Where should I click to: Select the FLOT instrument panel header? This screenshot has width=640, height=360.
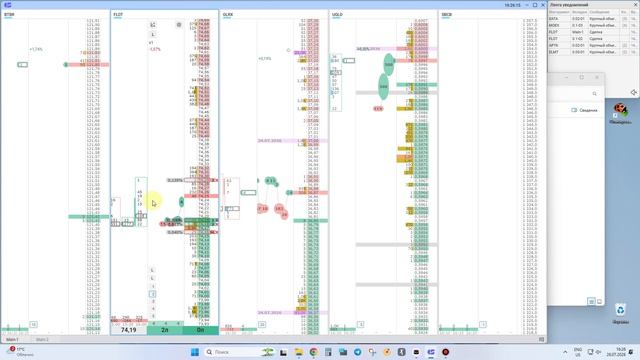point(118,15)
